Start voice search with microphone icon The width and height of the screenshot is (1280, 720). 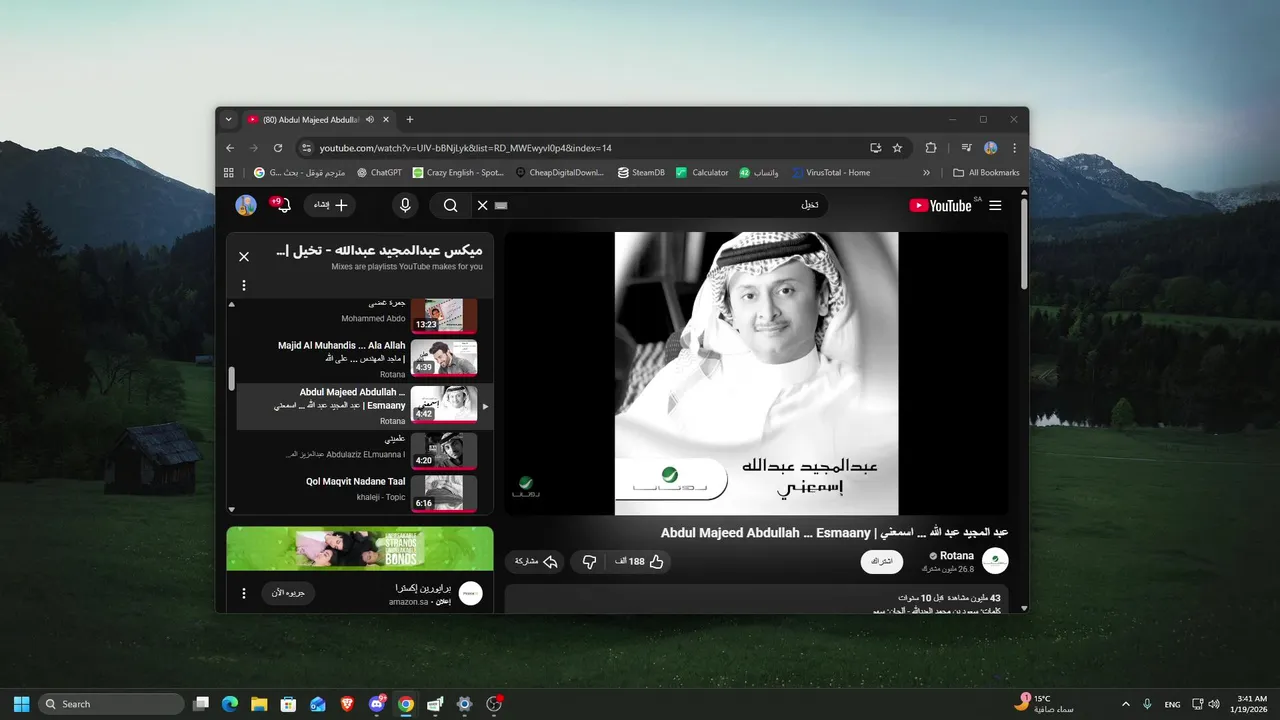(405, 205)
